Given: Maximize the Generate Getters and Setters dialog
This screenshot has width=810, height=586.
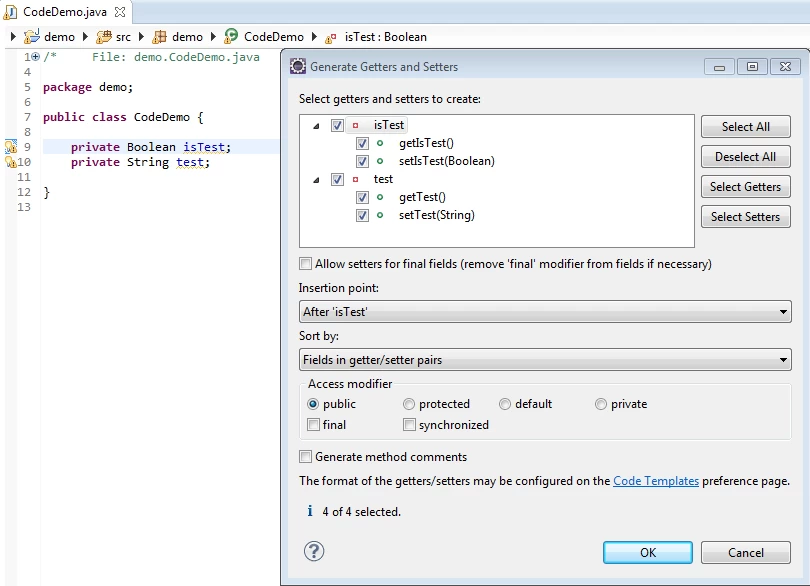Looking at the screenshot, I should pyautogui.click(x=752, y=67).
